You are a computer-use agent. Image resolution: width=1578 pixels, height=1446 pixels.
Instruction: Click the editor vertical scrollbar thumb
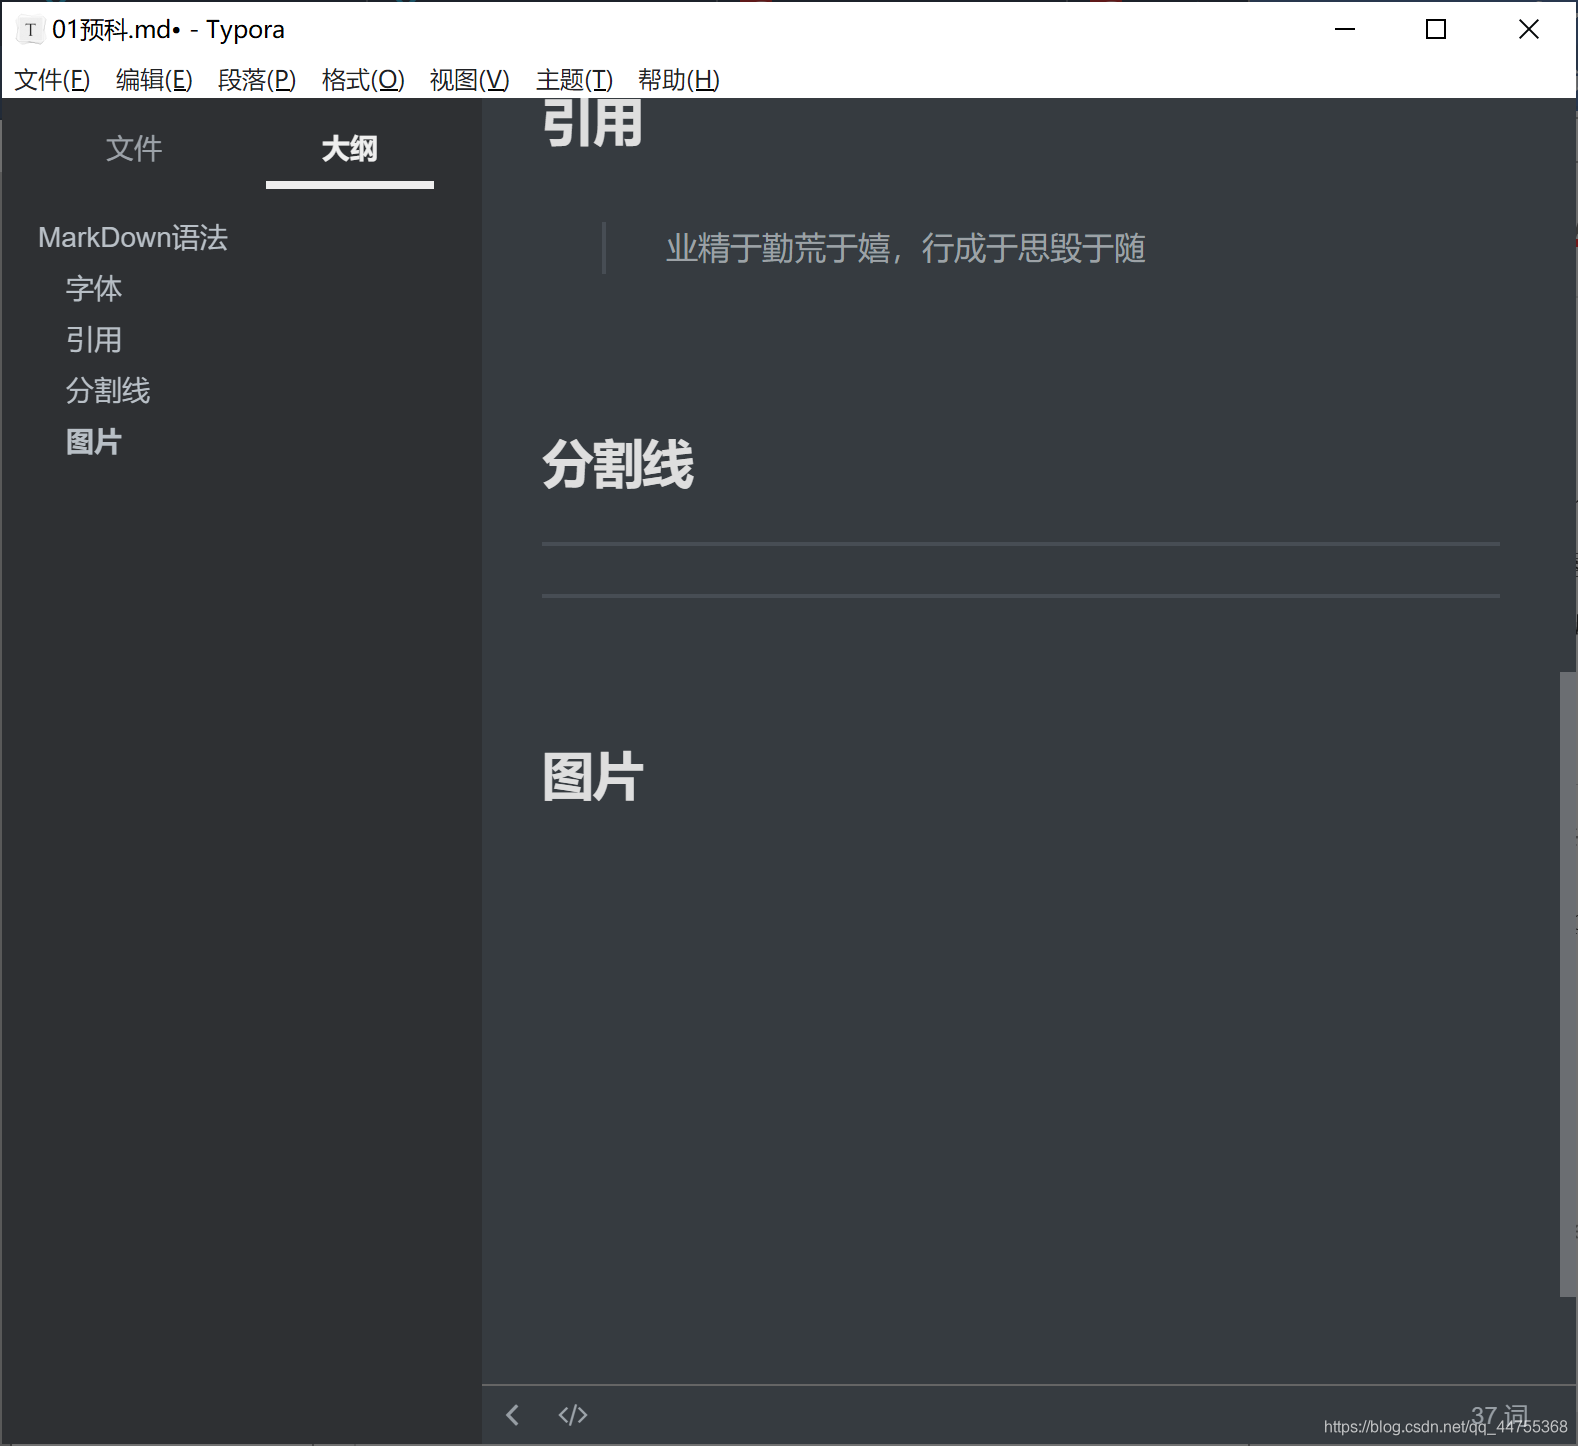pyautogui.click(x=1567, y=984)
